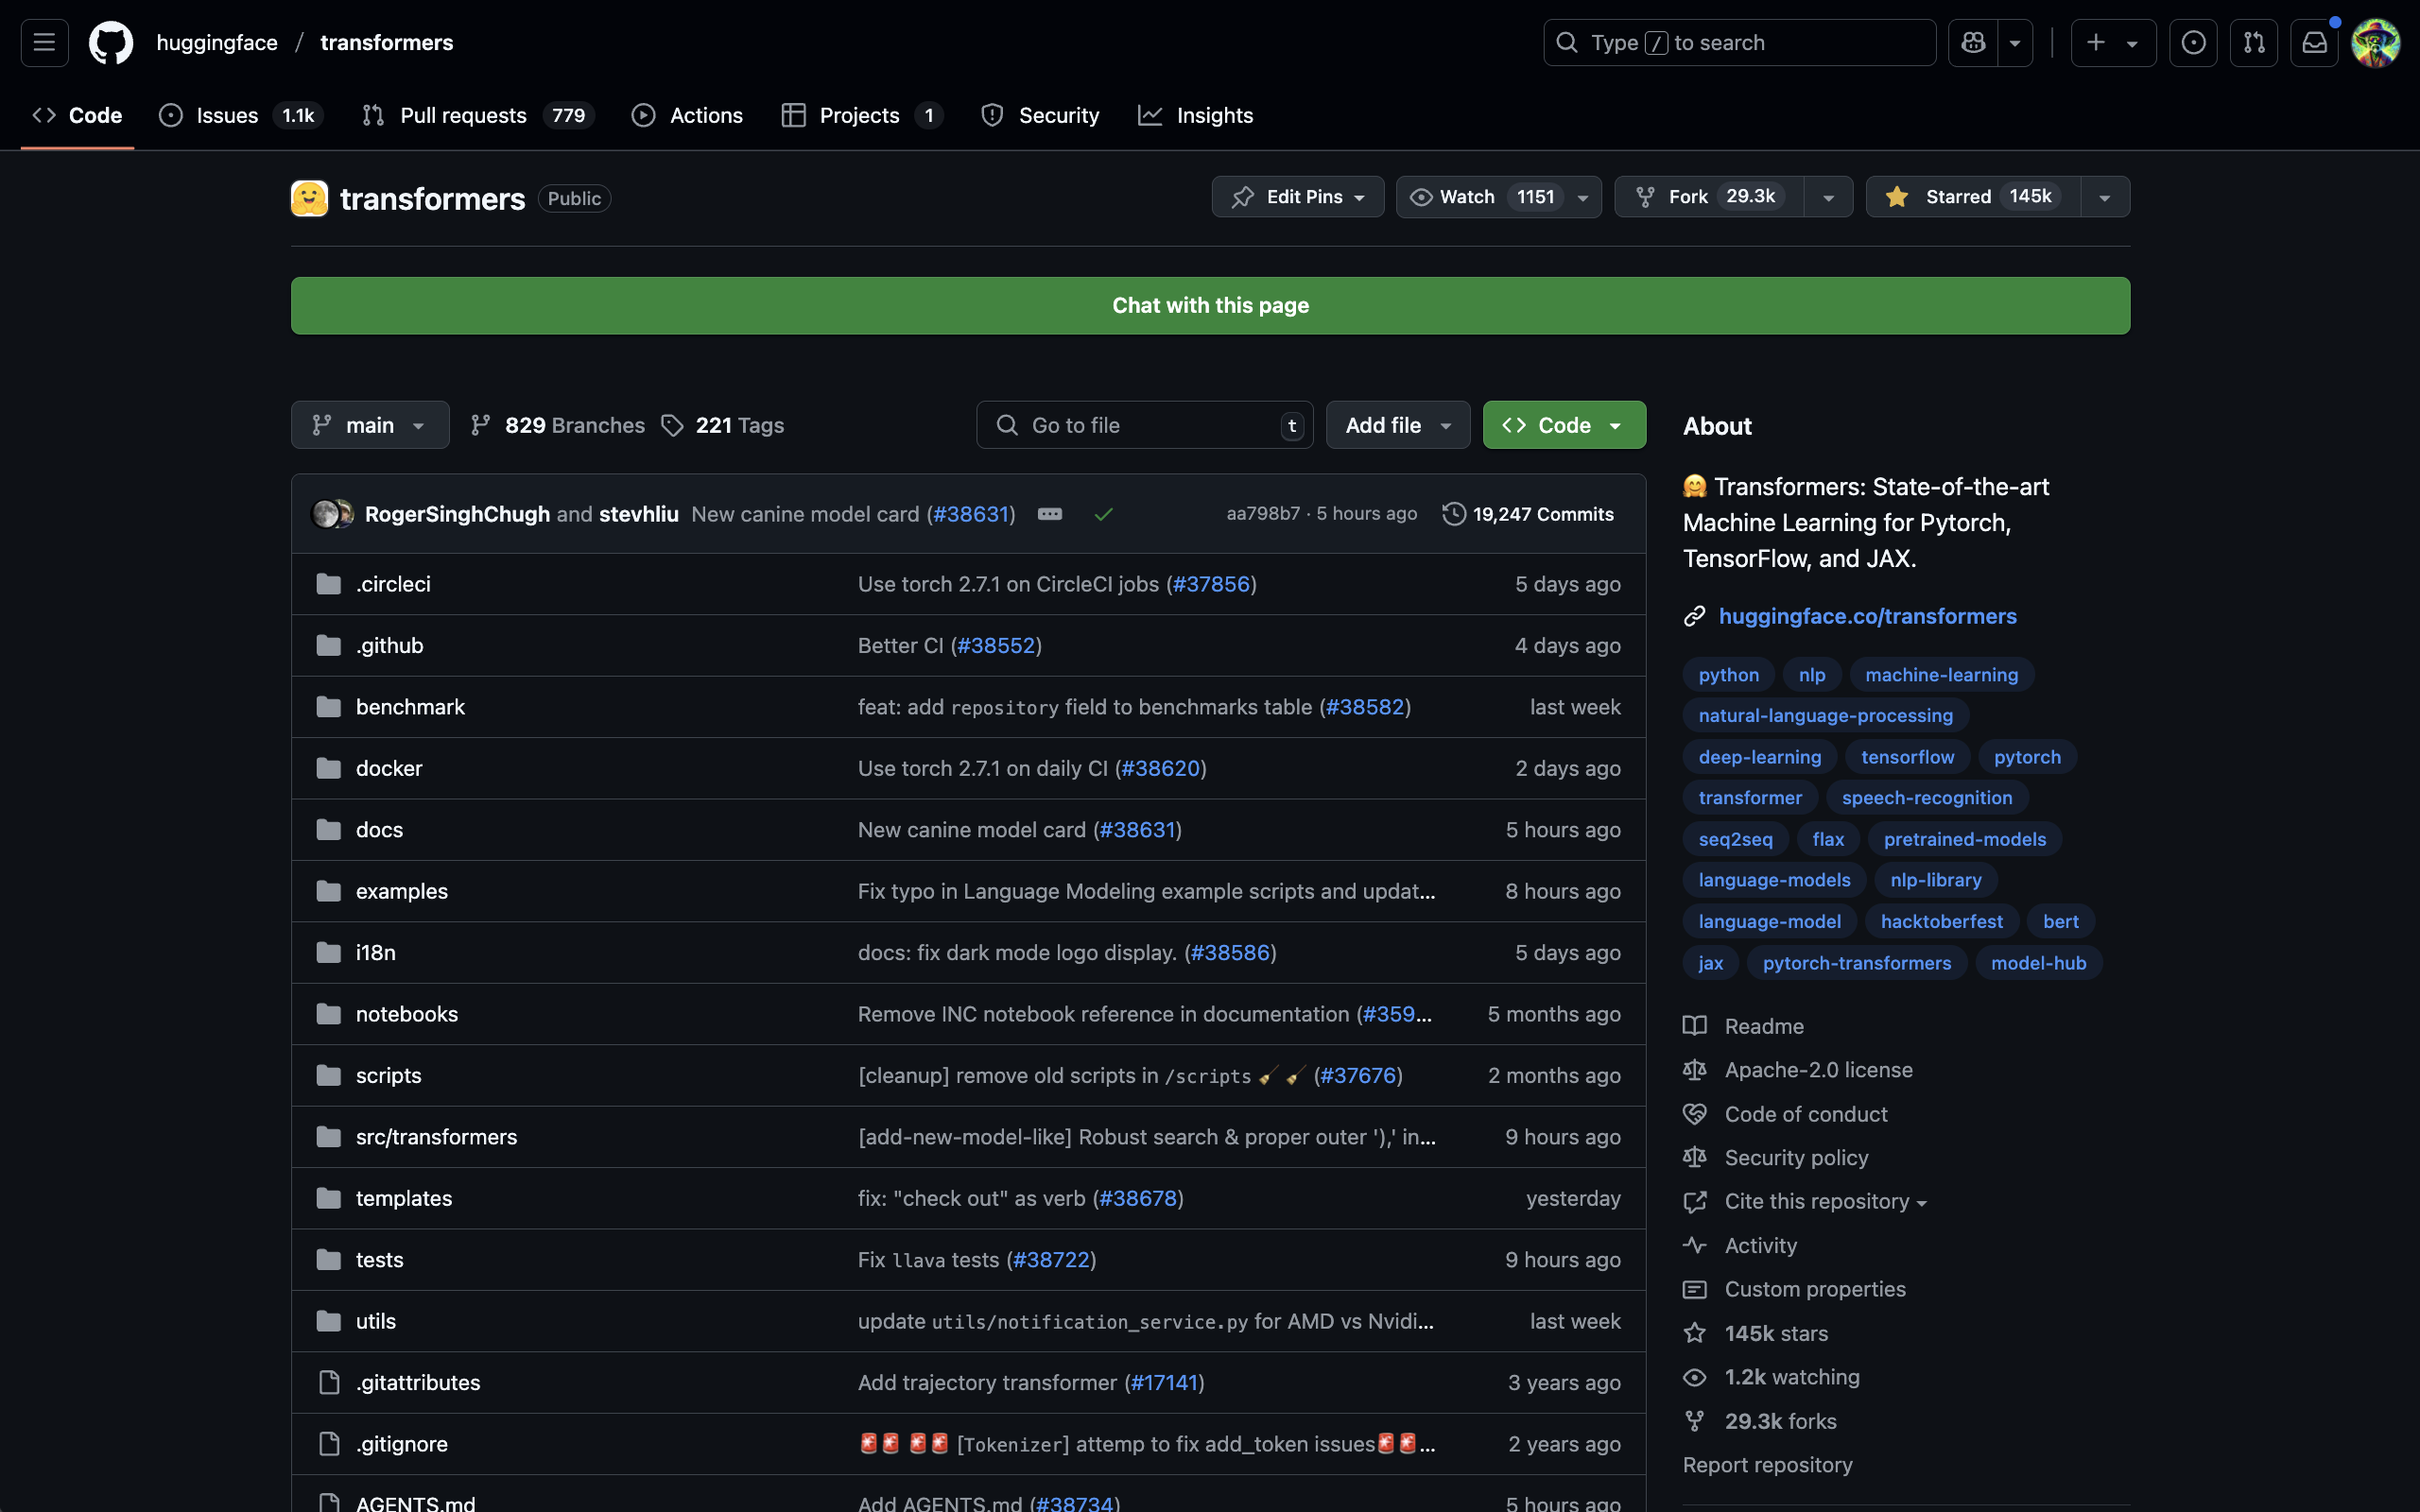Click the Issues circle icon in the tab bar

[x=171, y=115]
